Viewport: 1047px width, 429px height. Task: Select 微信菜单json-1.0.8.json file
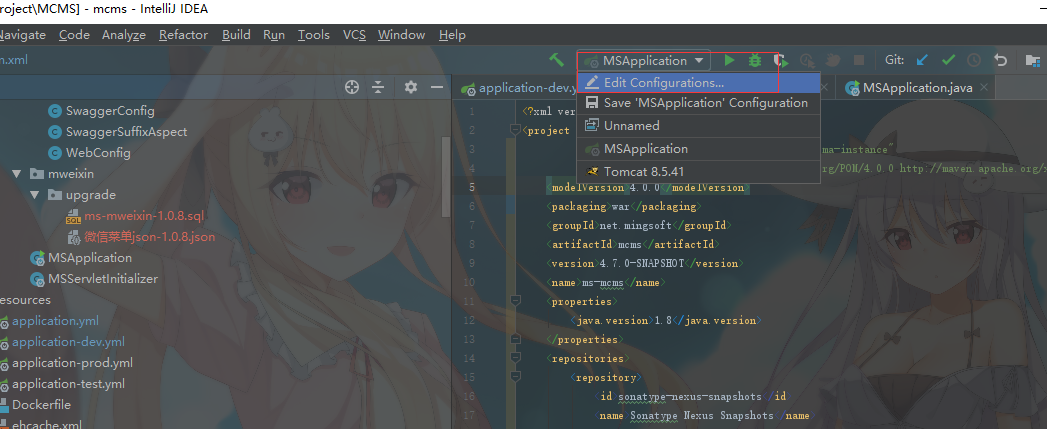(150, 237)
